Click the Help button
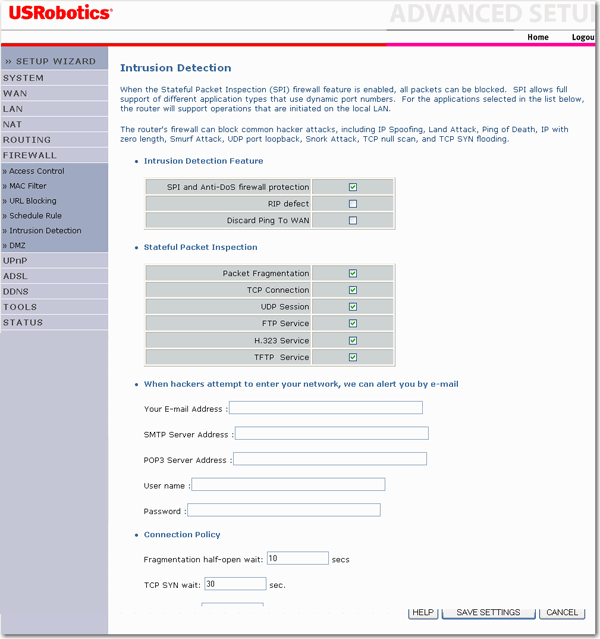600x639 pixels. pos(423,612)
